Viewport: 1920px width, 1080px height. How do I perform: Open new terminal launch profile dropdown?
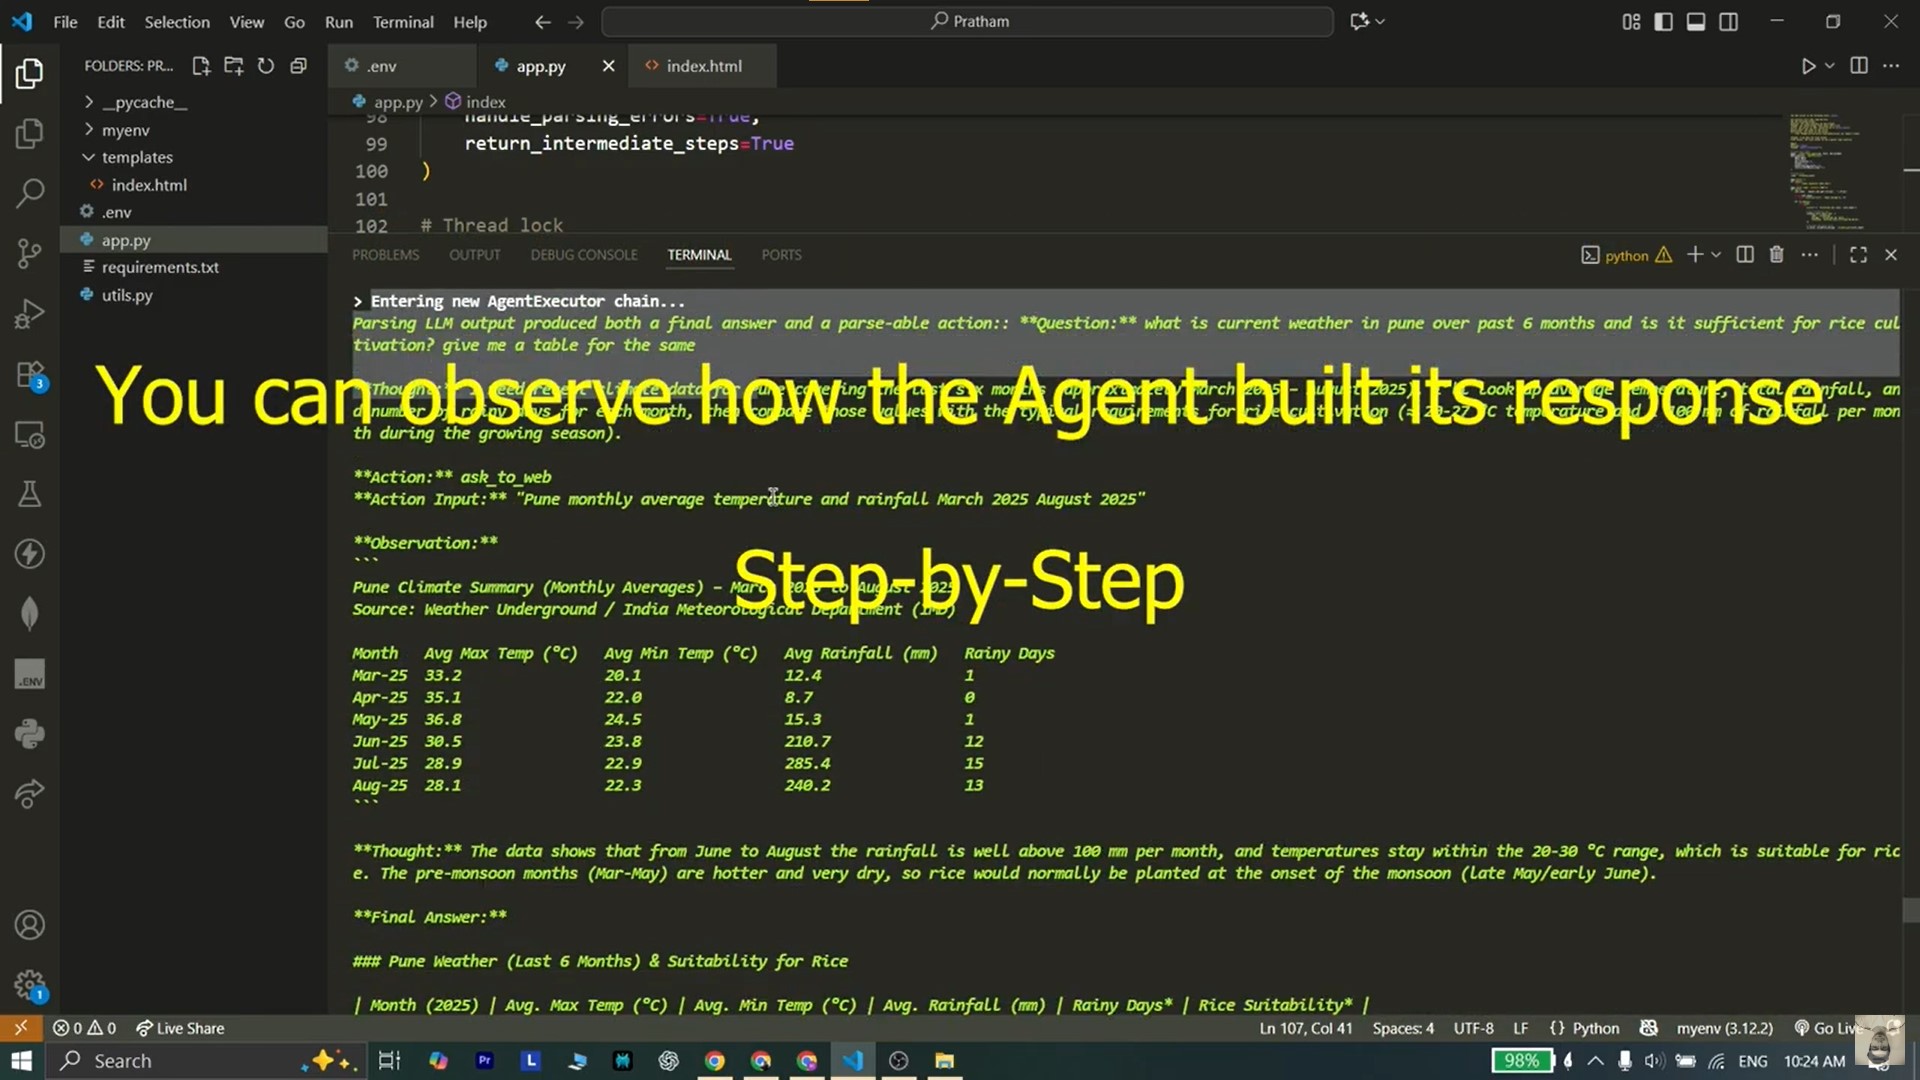1716,255
